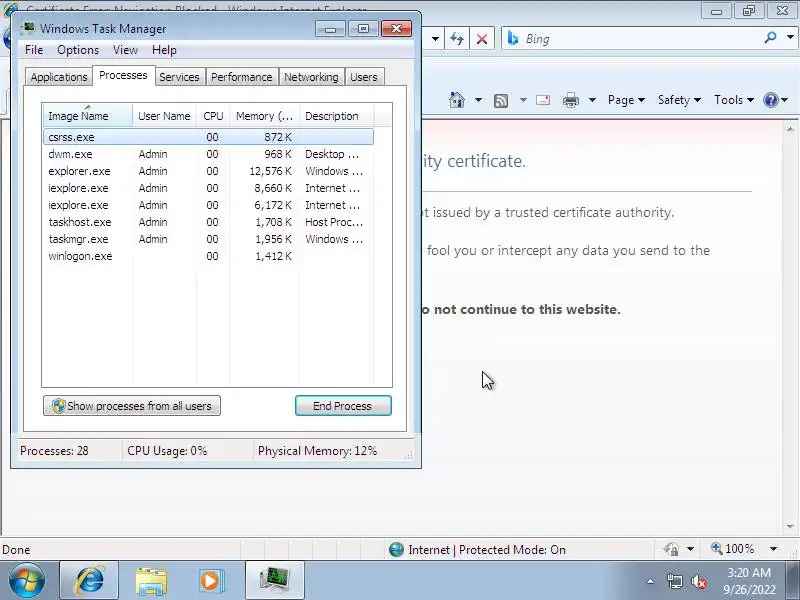The image size is (800, 600).
Task: Click the Help question mark icon in IE
Action: click(770, 100)
